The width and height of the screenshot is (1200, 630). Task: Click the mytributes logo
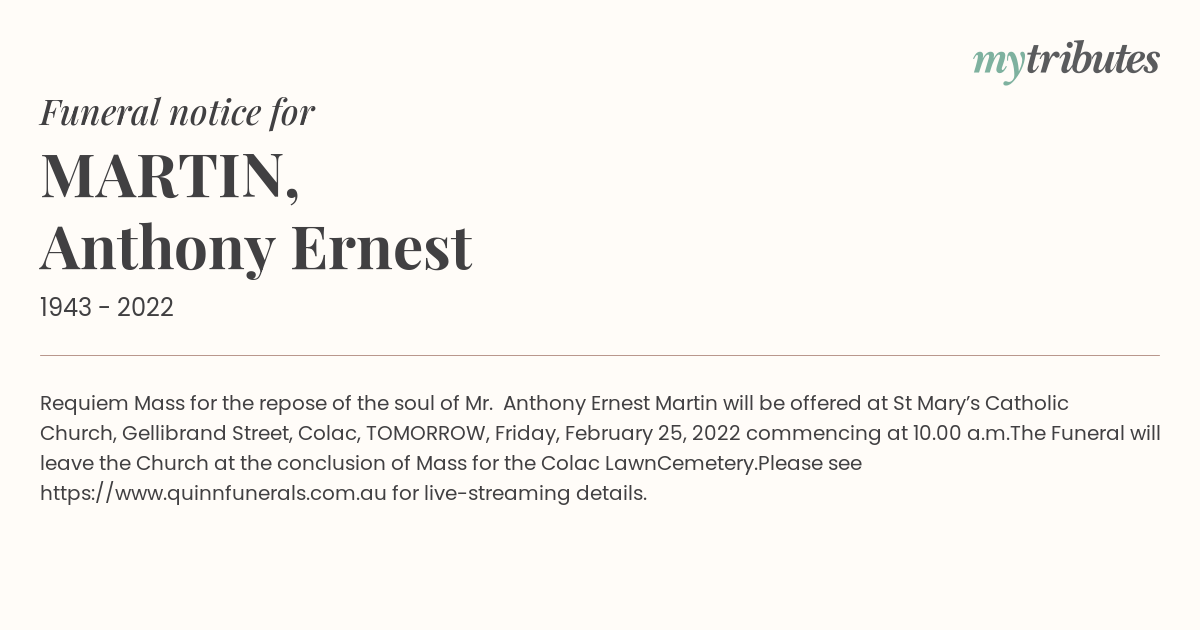coord(1066,61)
